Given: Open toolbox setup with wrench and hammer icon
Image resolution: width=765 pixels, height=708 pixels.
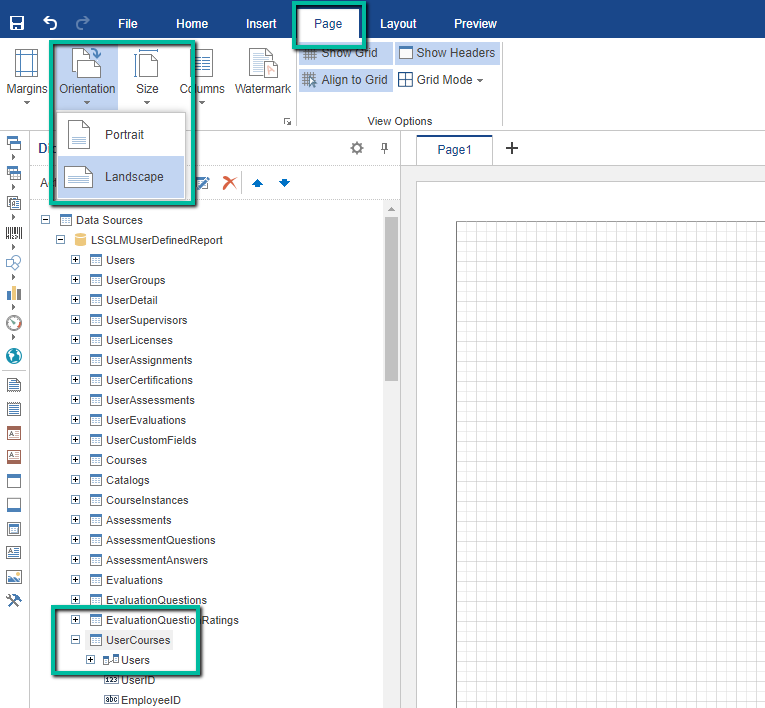Looking at the screenshot, I should coord(14,600).
